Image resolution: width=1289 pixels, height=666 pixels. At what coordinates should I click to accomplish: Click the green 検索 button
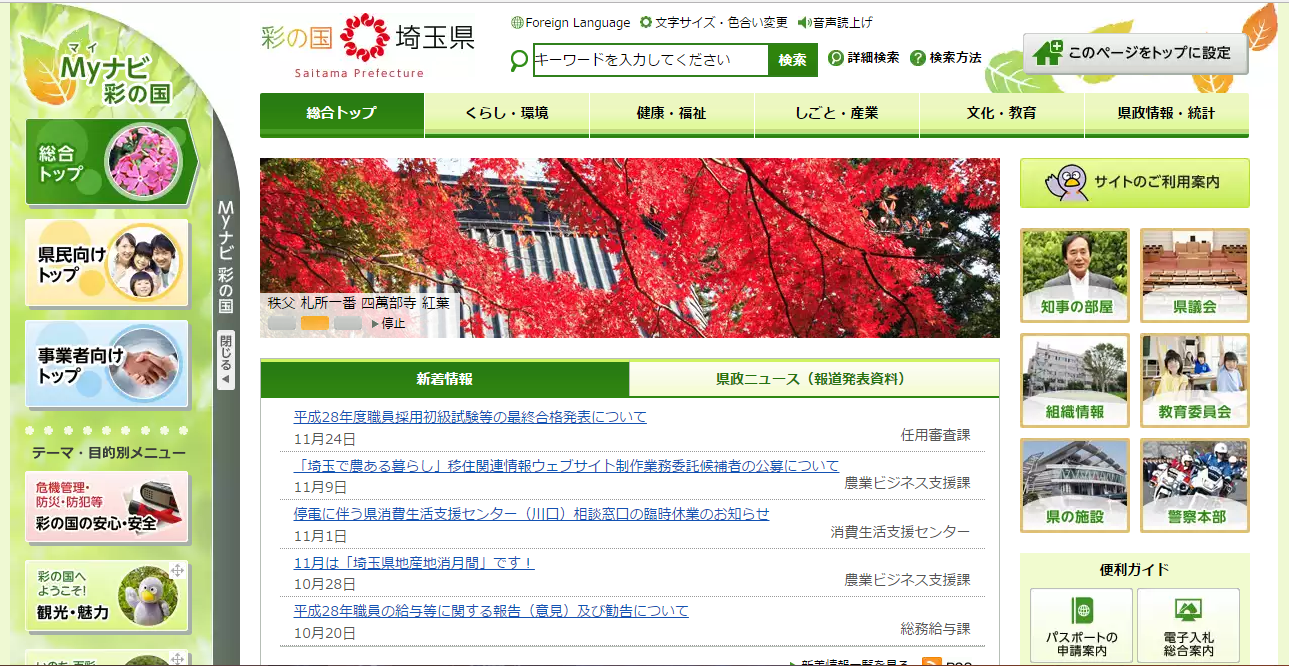coord(793,60)
